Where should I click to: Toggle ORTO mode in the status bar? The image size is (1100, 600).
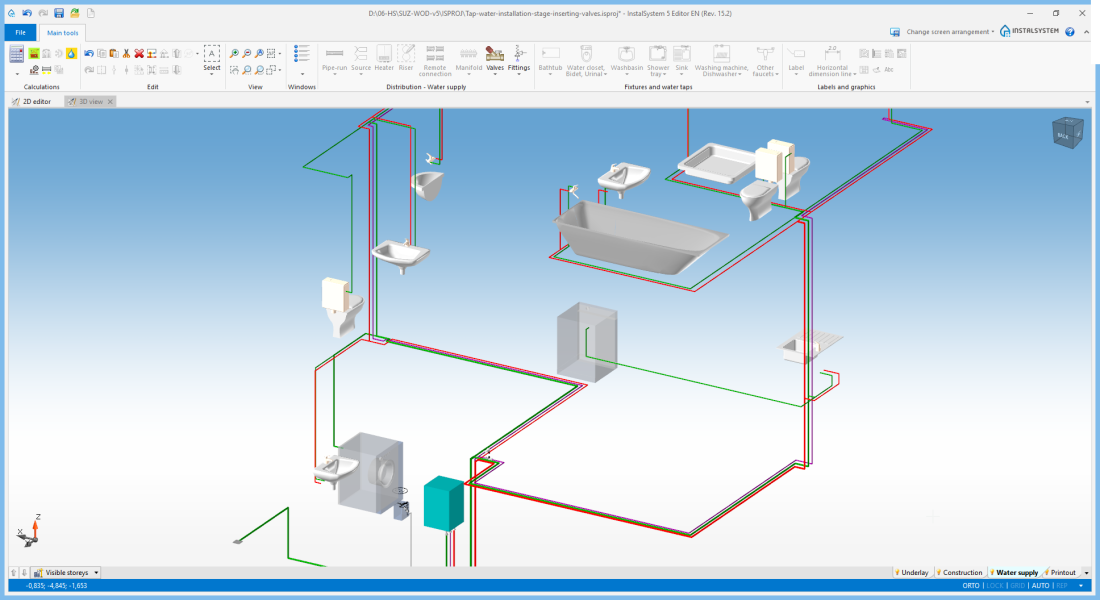[971, 585]
